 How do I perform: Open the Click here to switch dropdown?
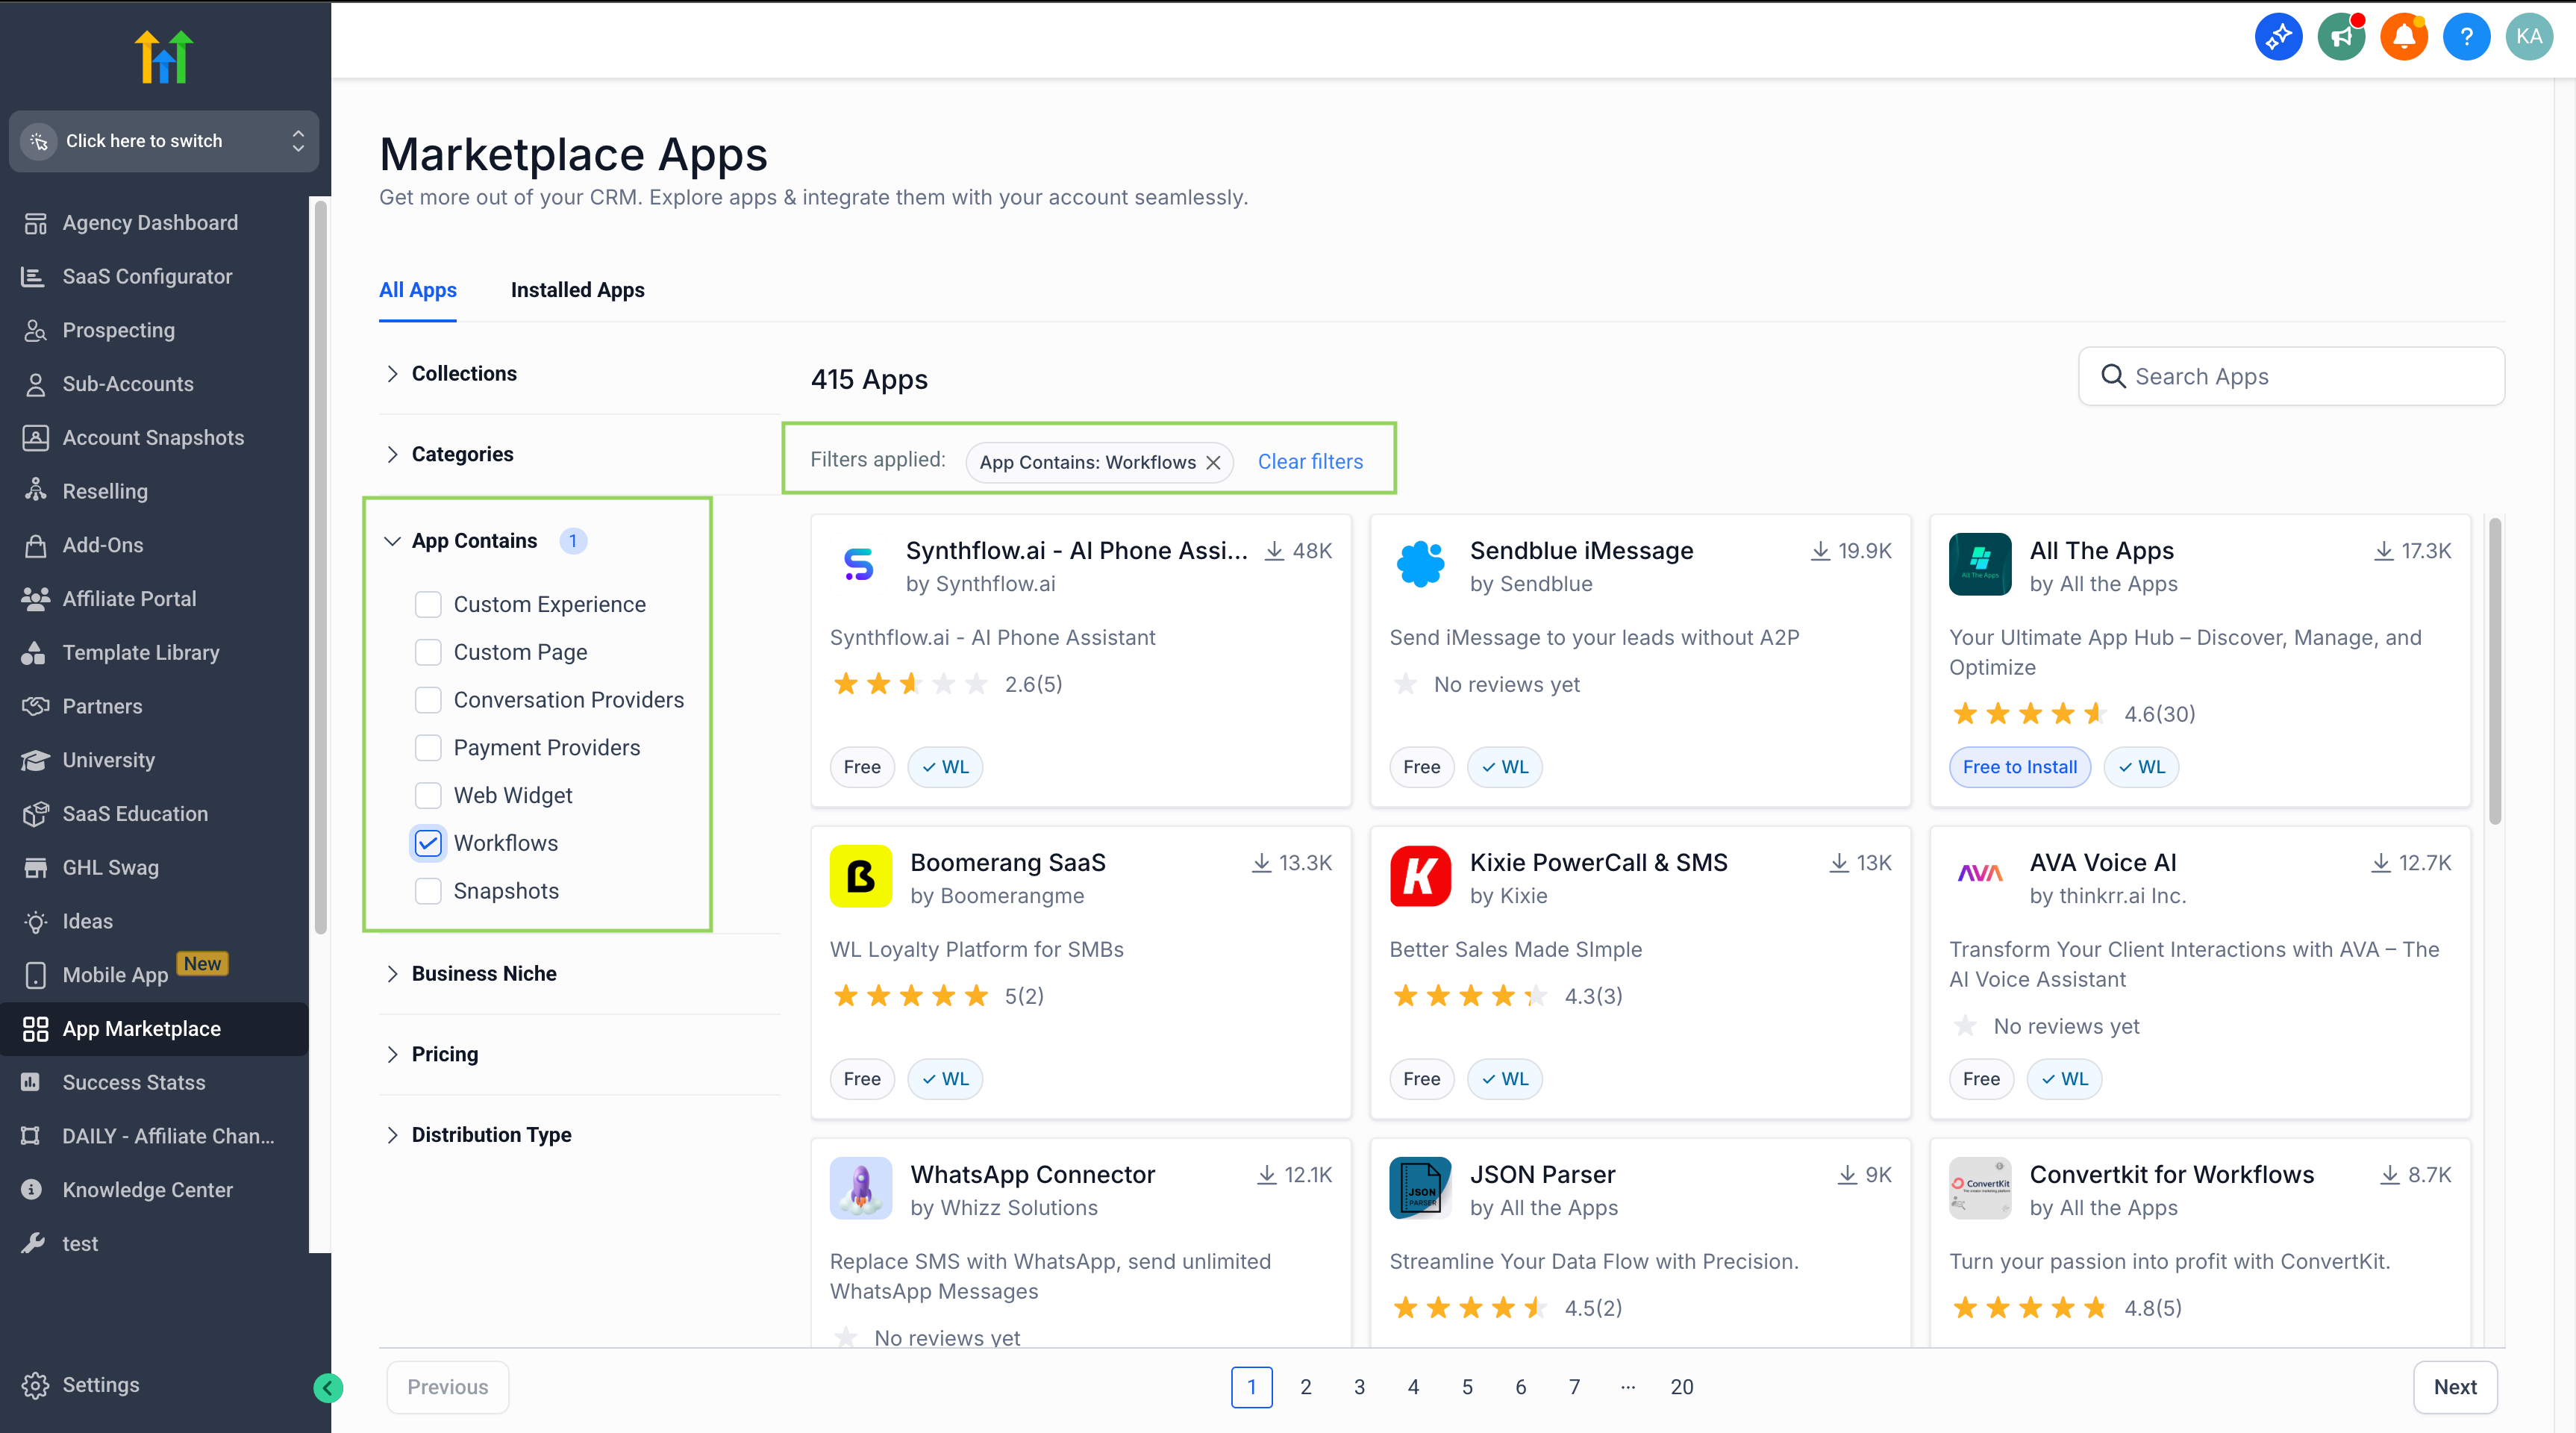(x=164, y=141)
